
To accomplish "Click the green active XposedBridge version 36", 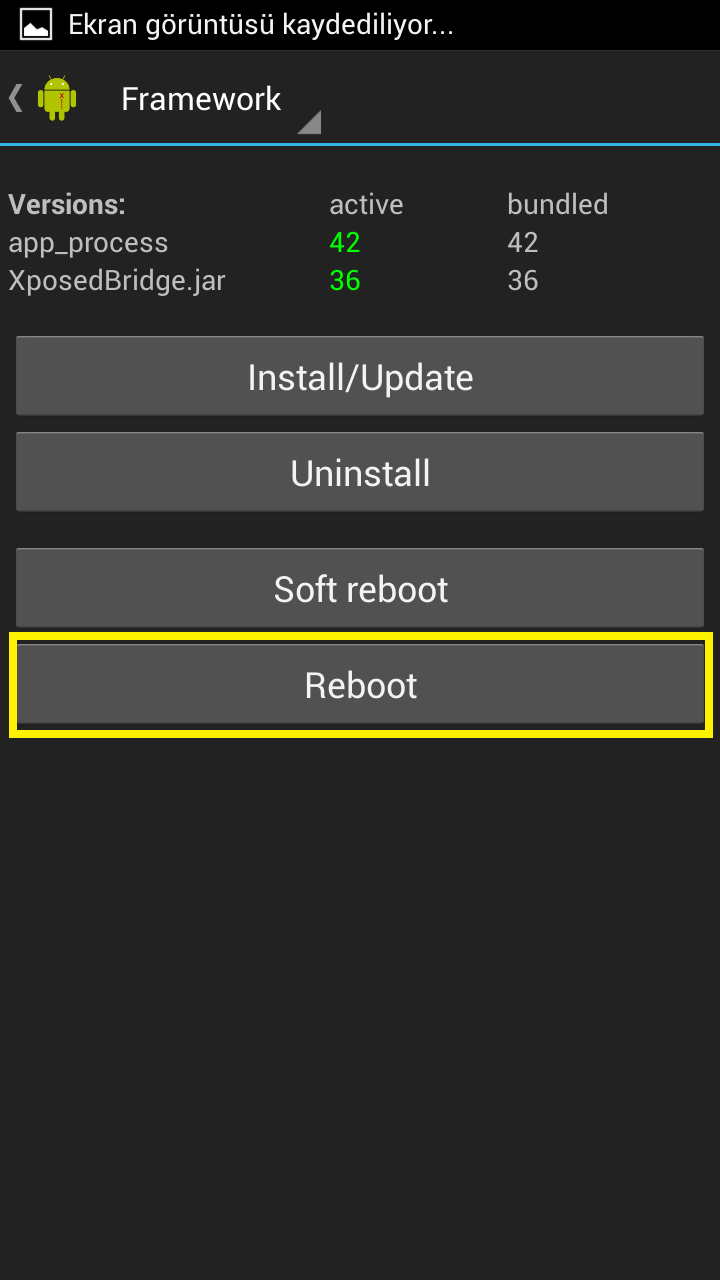I will 345,280.
